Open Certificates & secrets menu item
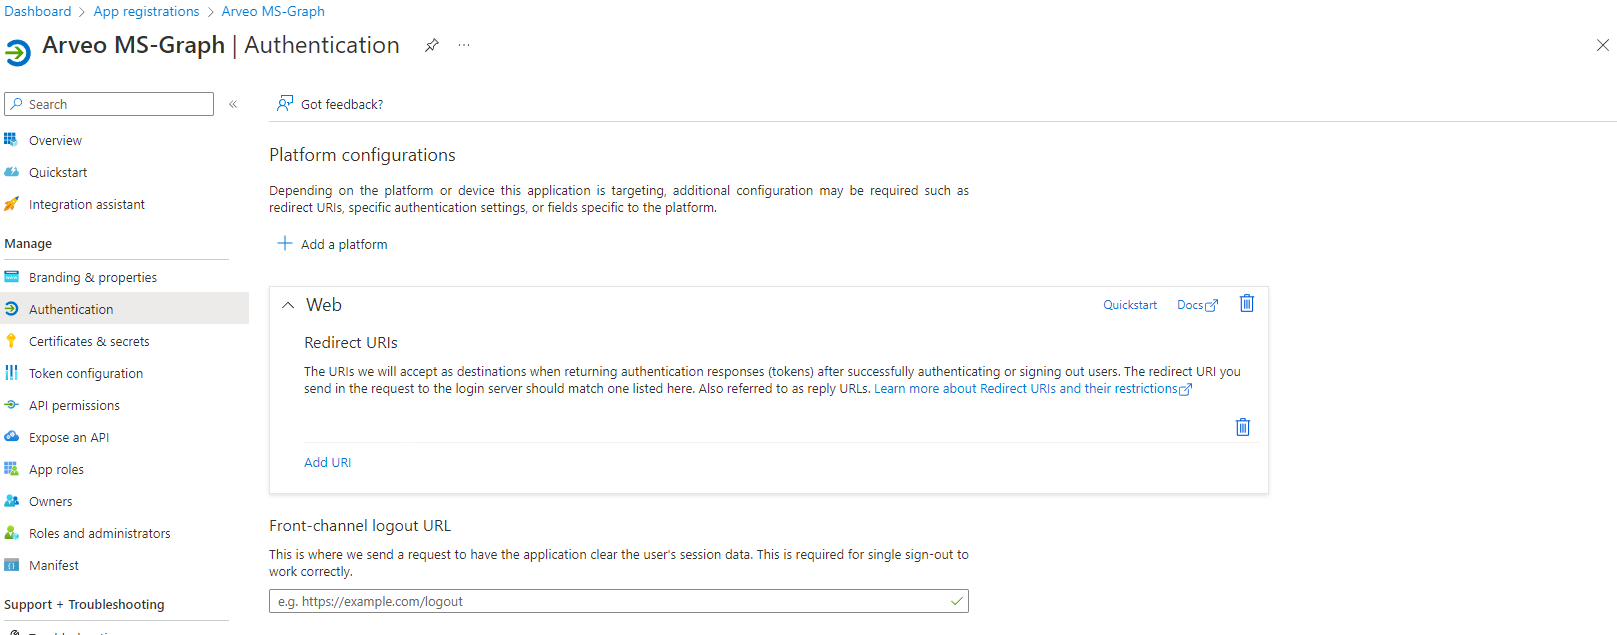1617x635 pixels. click(89, 341)
